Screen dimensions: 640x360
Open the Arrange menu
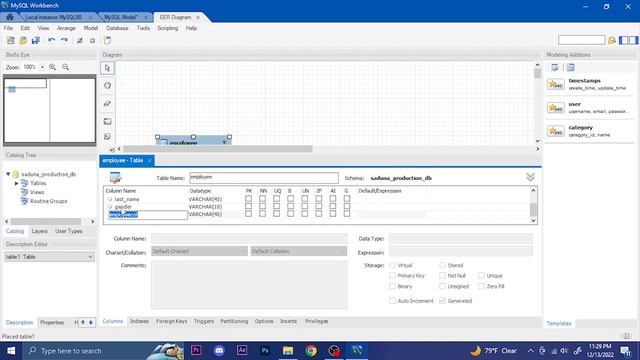[x=66, y=28]
